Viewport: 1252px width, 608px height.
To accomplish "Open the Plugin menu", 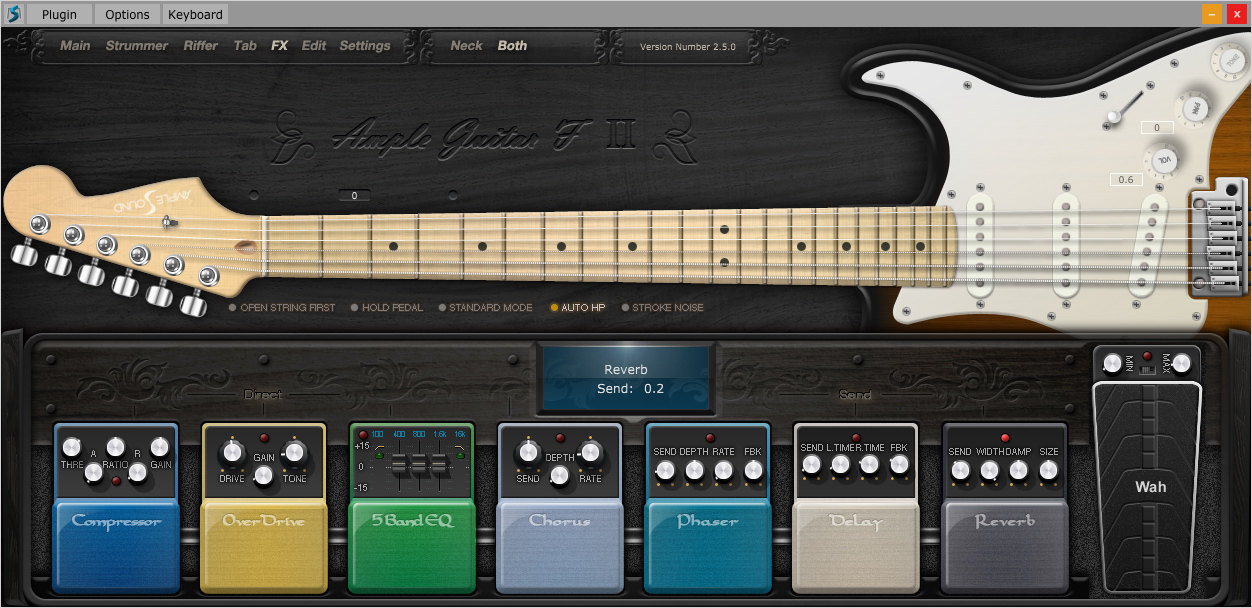I will click(59, 14).
